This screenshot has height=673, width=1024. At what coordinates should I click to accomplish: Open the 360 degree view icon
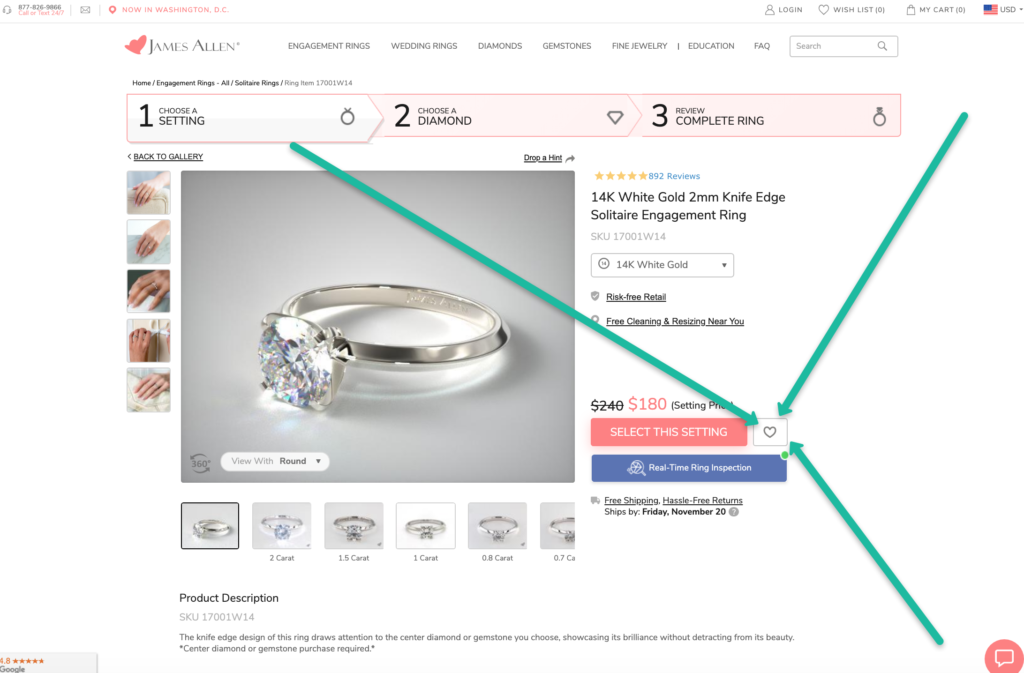coord(200,463)
